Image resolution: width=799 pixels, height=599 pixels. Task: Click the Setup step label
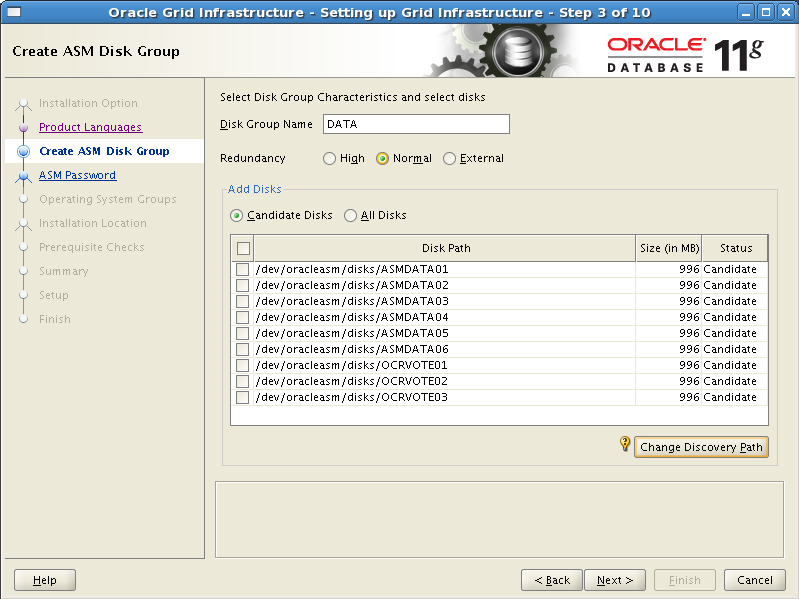point(54,295)
